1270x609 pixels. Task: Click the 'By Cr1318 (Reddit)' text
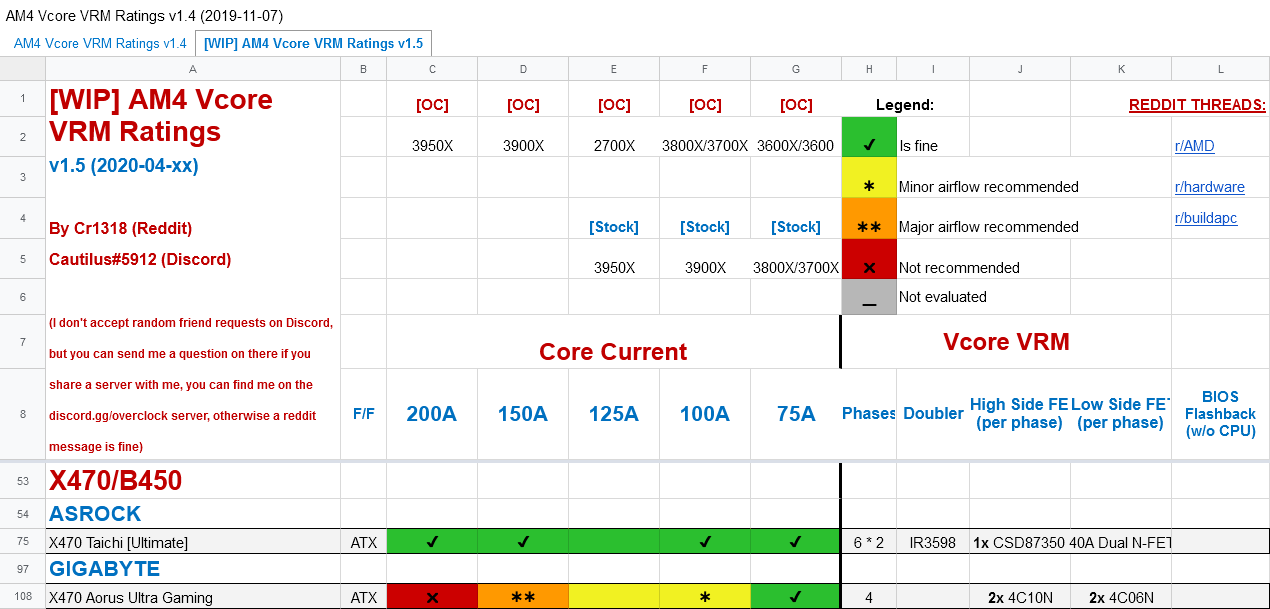coord(120,228)
